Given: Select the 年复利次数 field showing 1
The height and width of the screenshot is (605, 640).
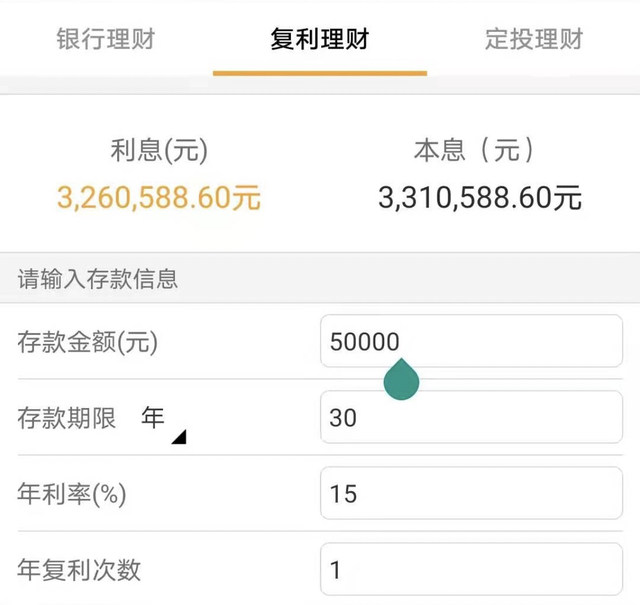Looking at the screenshot, I should click(x=471, y=569).
